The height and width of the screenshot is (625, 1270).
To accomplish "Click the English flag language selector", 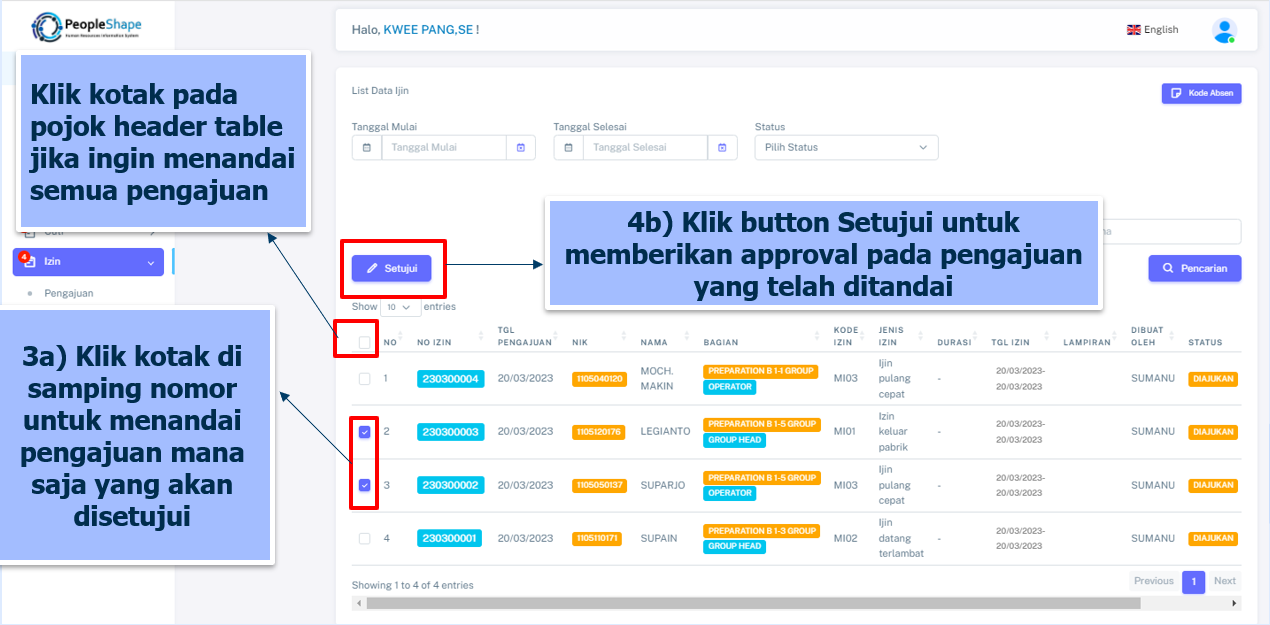I will 1152,30.
